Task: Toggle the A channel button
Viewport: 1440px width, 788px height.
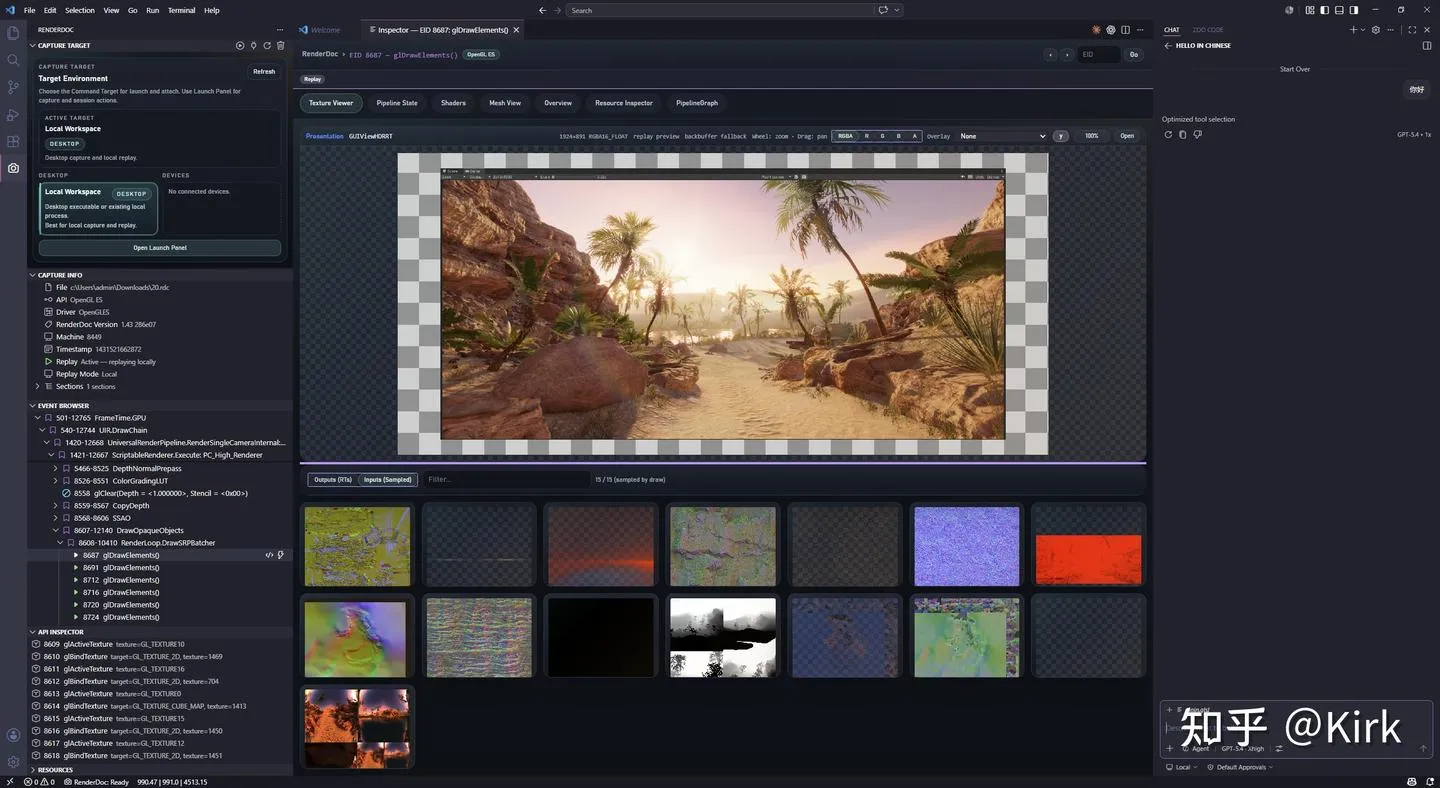Action: coord(914,136)
